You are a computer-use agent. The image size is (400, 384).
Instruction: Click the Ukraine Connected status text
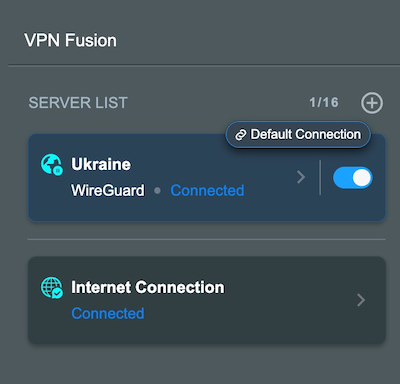pos(207,191)
